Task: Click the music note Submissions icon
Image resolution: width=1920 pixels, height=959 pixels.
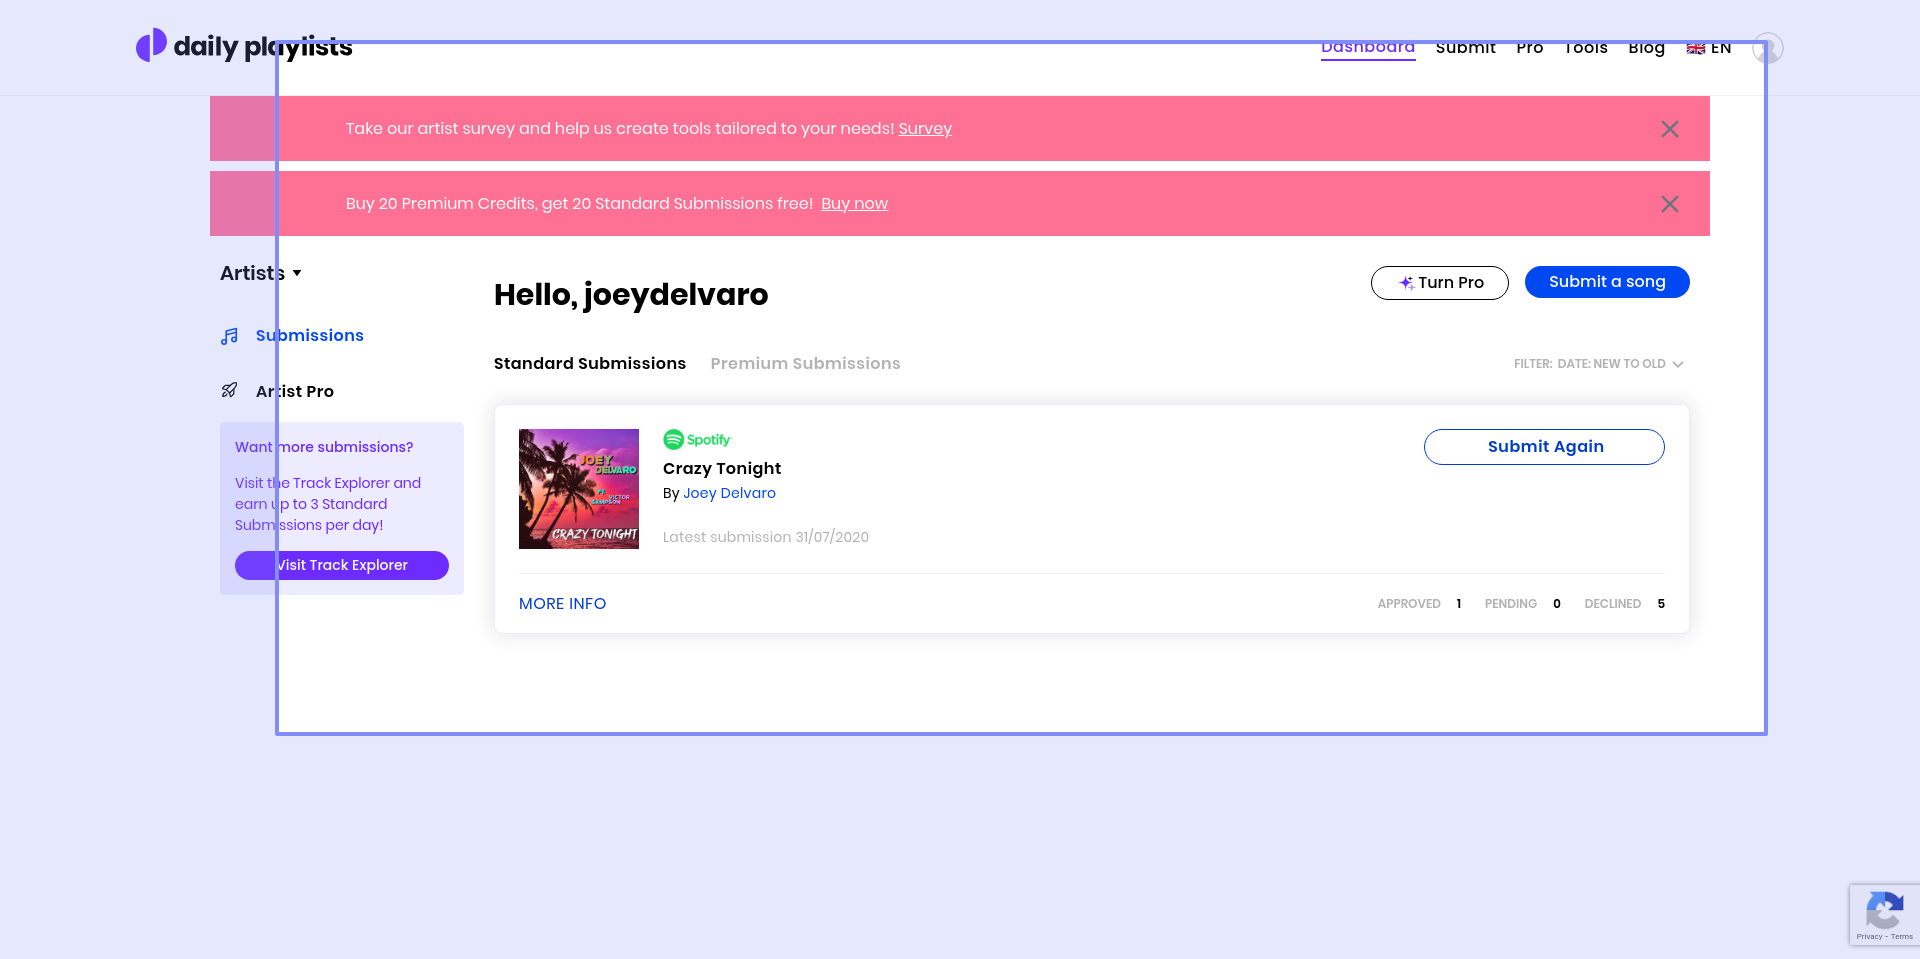Action: (230, 336)
